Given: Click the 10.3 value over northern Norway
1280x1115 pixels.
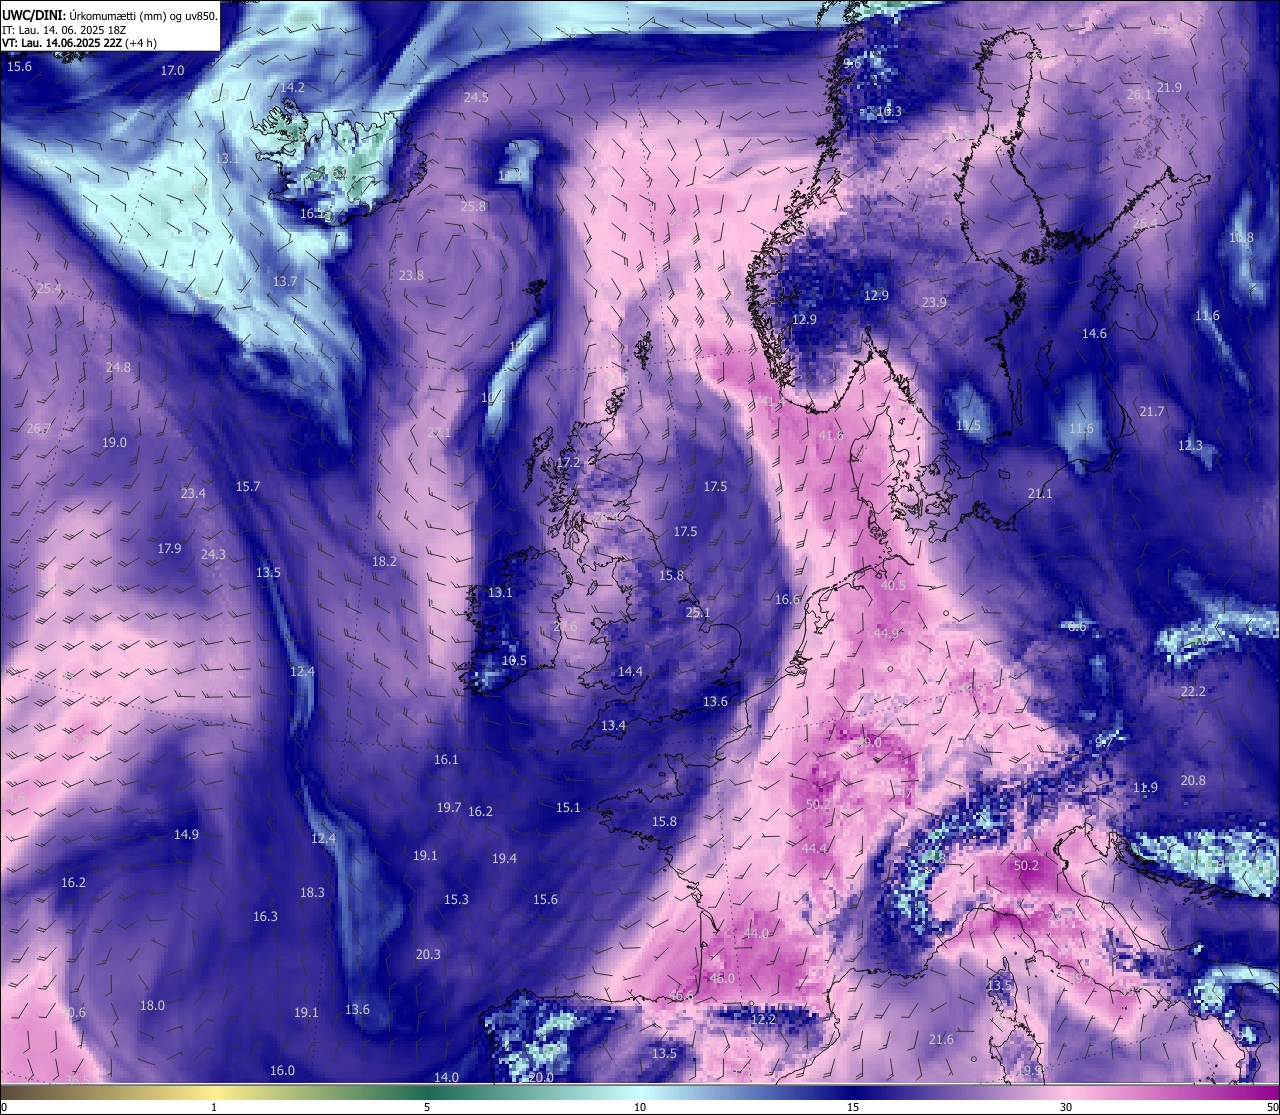Looking at the screenshot, I should click(888, 112).
